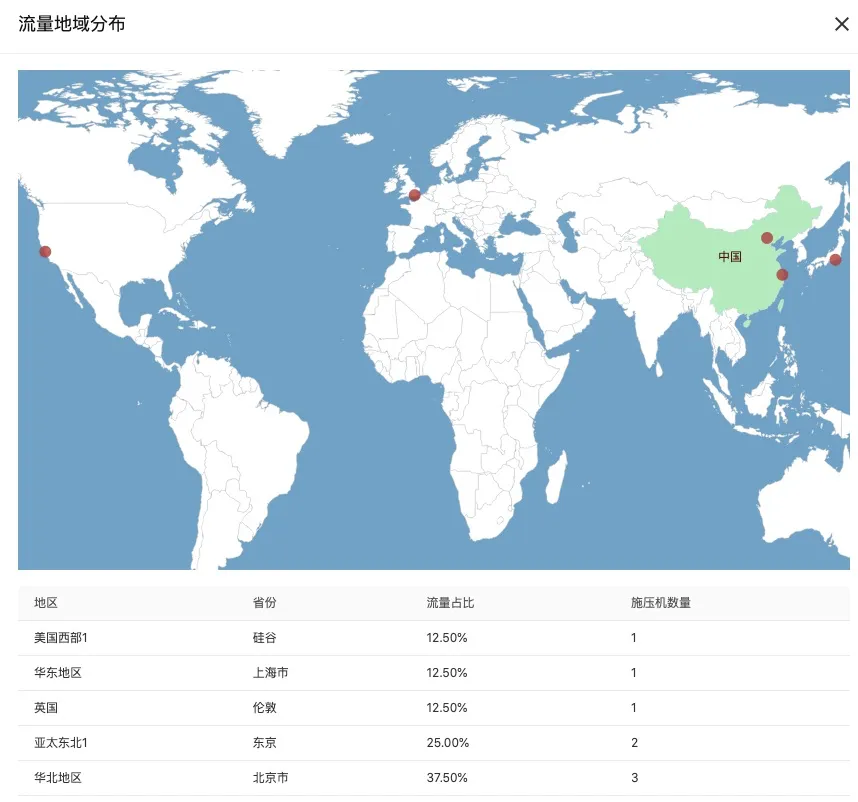Click the London map marker
The width and height of the screenshot is (858, 802).
415,195
